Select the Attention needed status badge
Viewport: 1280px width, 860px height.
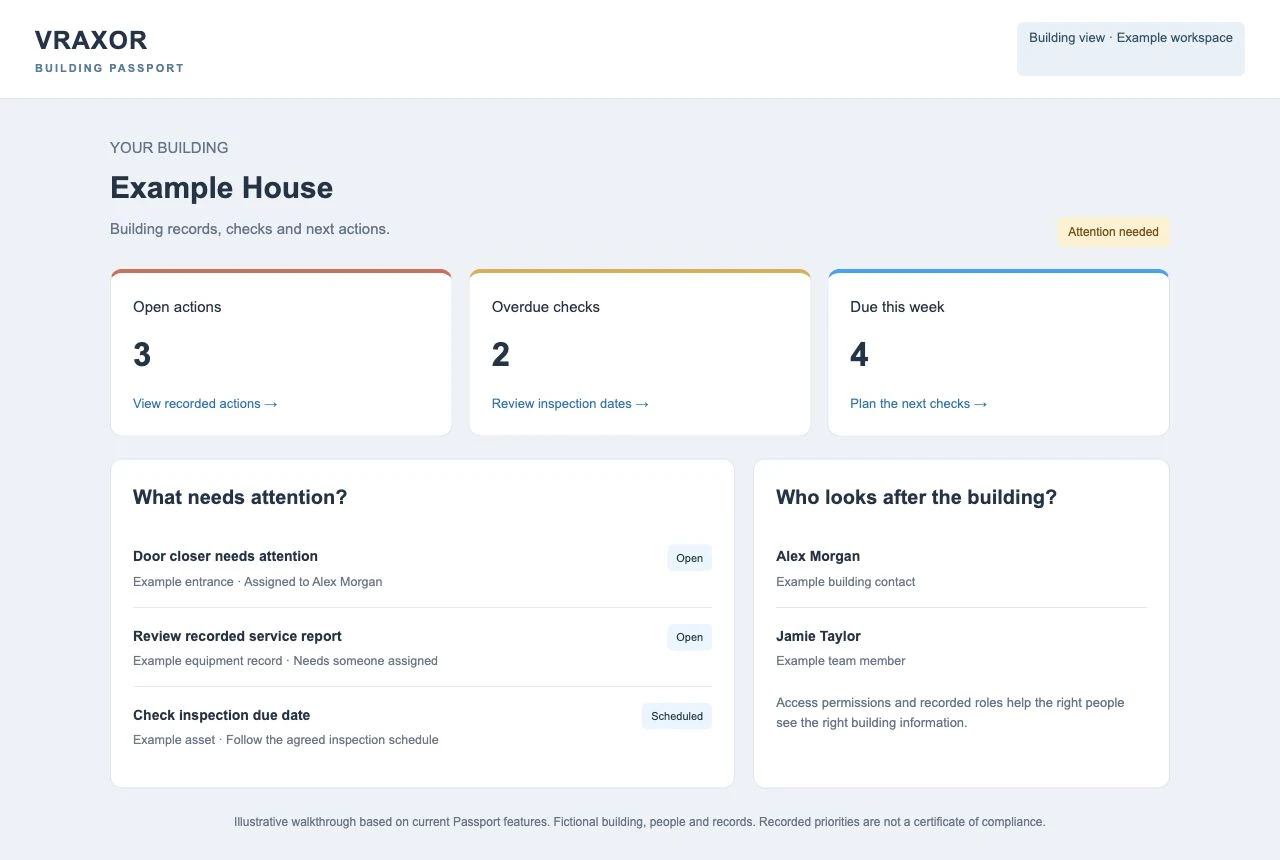(x=1113, y=232)
